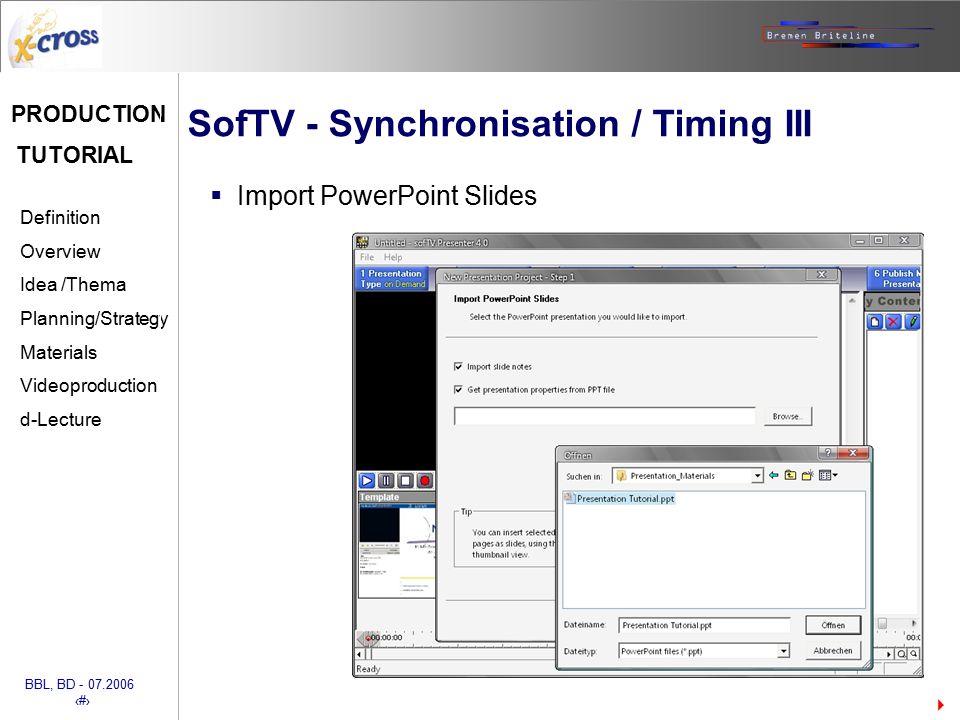Screen dimensions: 960x720
Task: Click the Abbrechen button
Action: tap(833, 650)
